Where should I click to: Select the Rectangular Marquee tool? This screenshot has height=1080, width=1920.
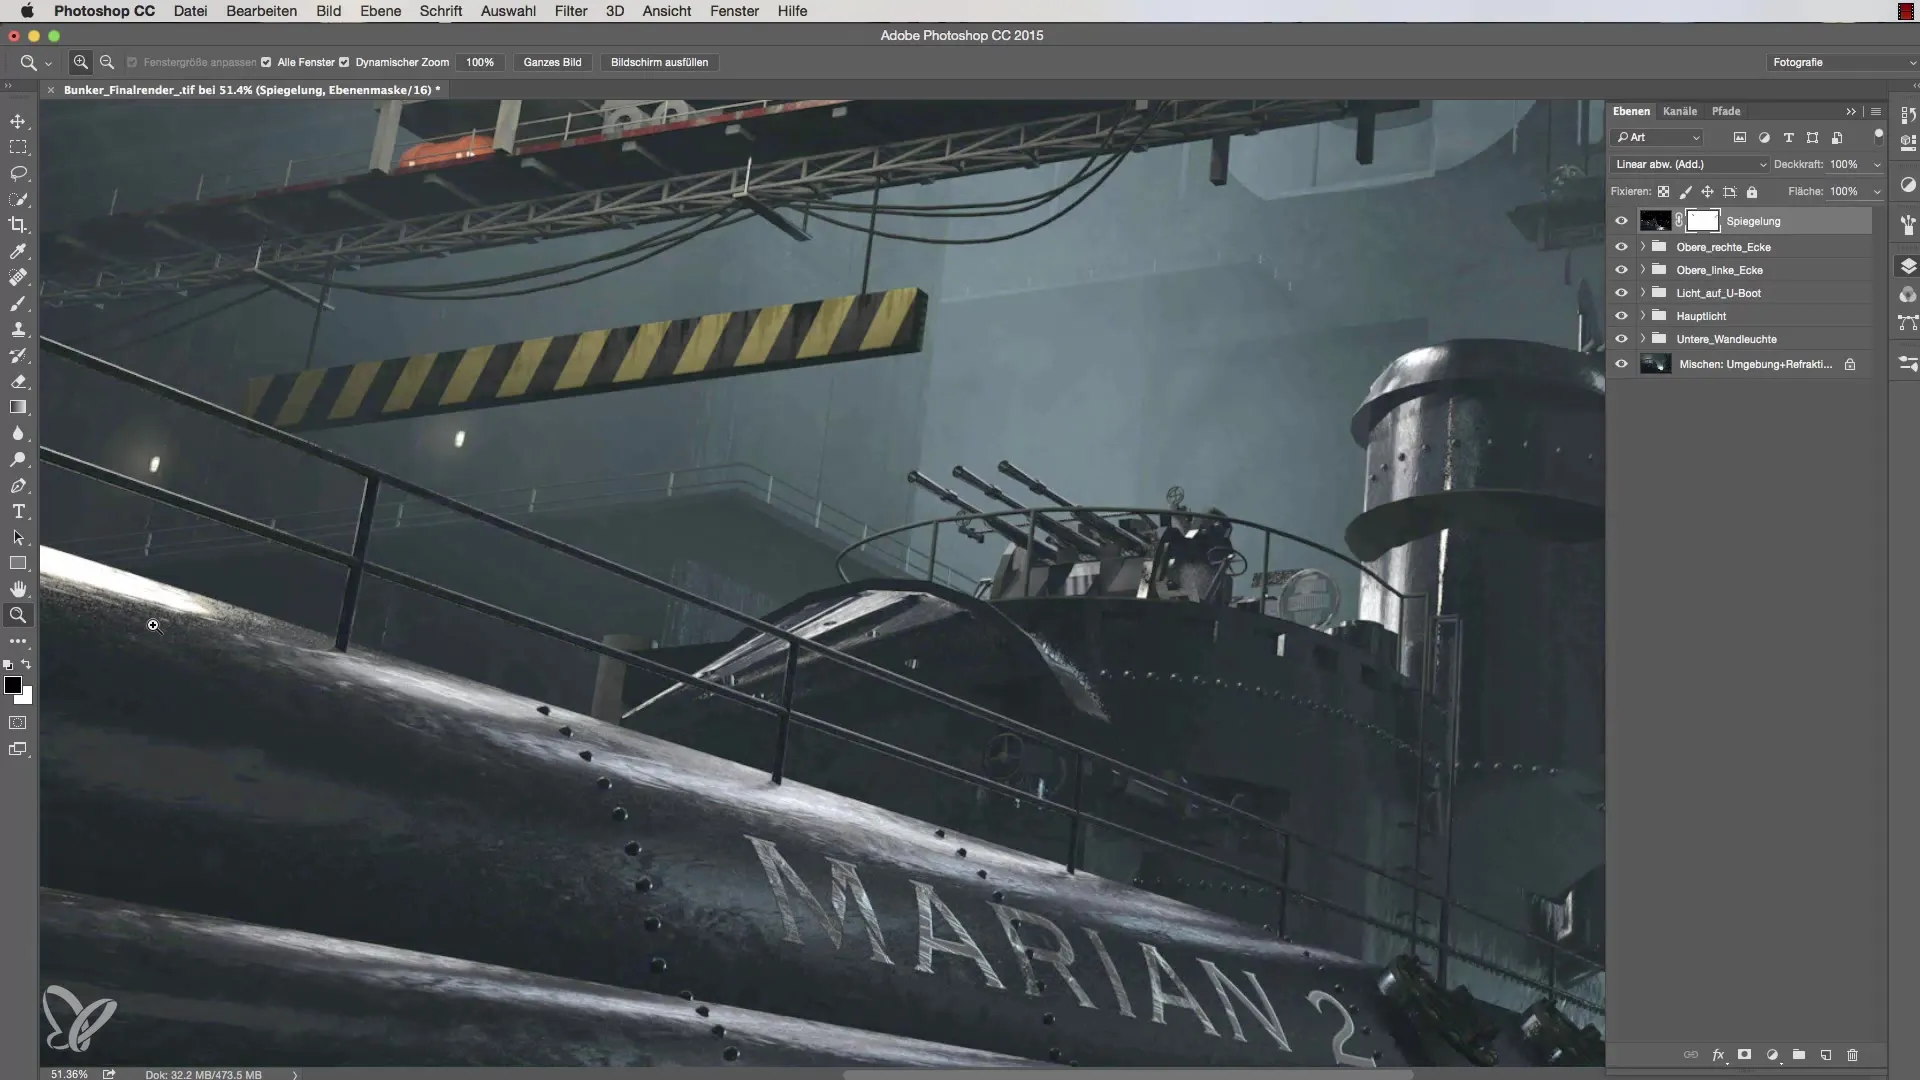coord(18,147)
